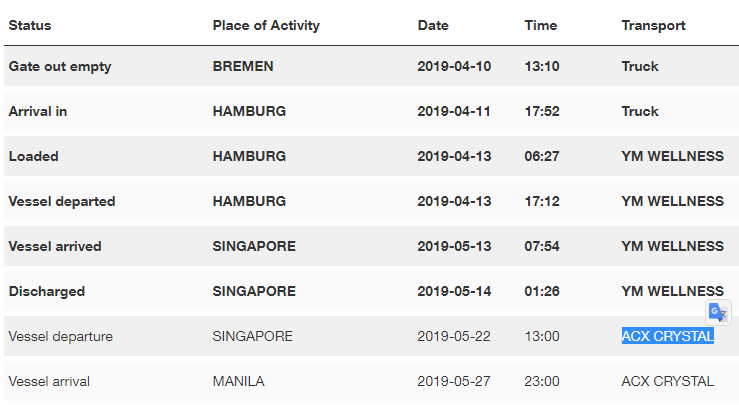Click the Arrival in status cell
739x405 pixels.
(x=38, y=111)
